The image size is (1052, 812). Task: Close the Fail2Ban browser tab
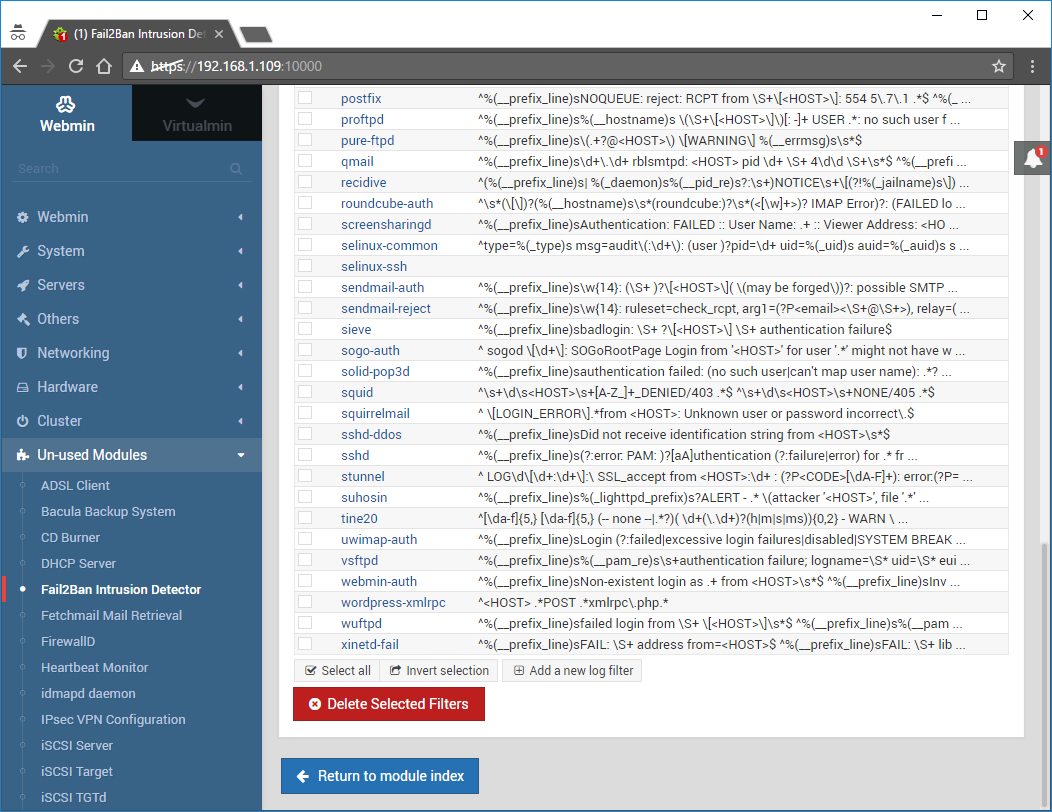point(219,34)
